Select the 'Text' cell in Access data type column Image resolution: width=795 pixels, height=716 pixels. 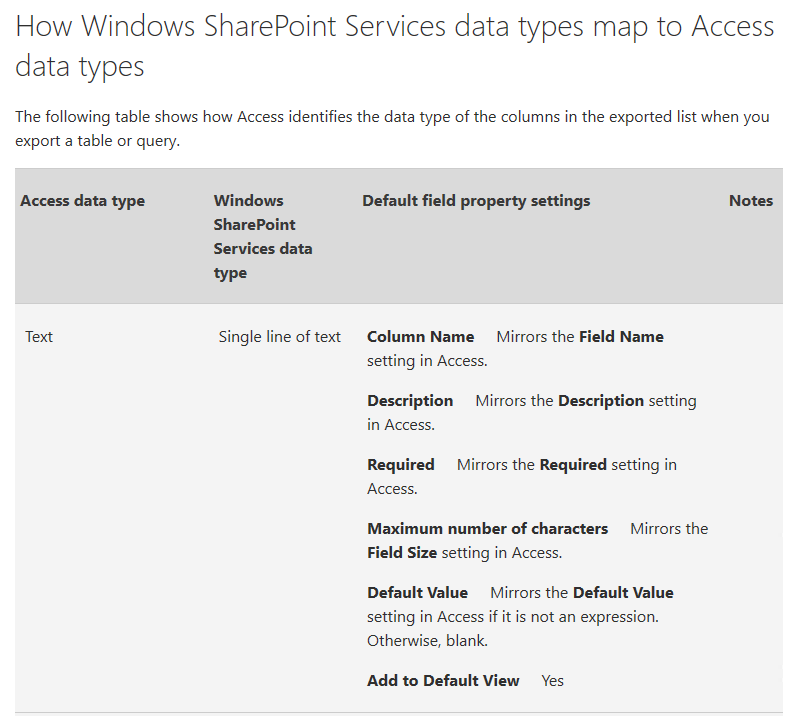coord(39,337)
